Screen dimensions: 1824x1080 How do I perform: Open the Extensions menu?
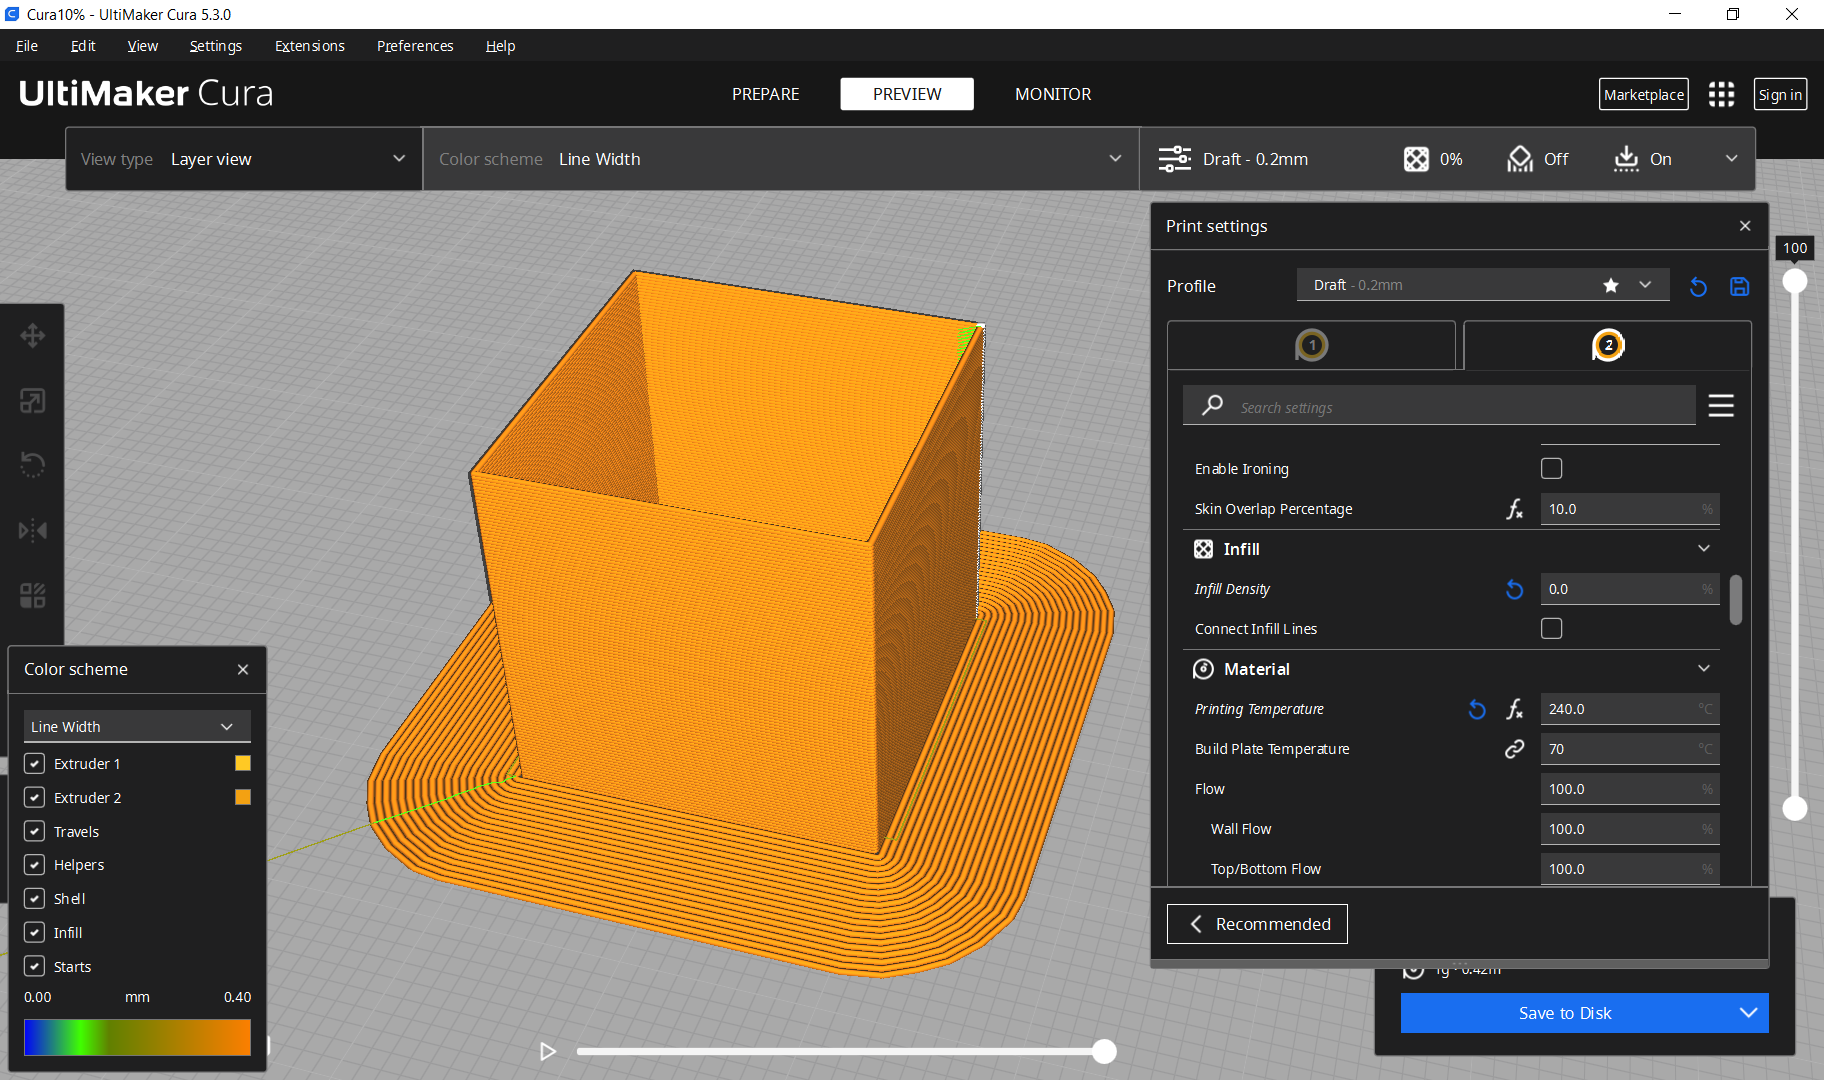309,46
